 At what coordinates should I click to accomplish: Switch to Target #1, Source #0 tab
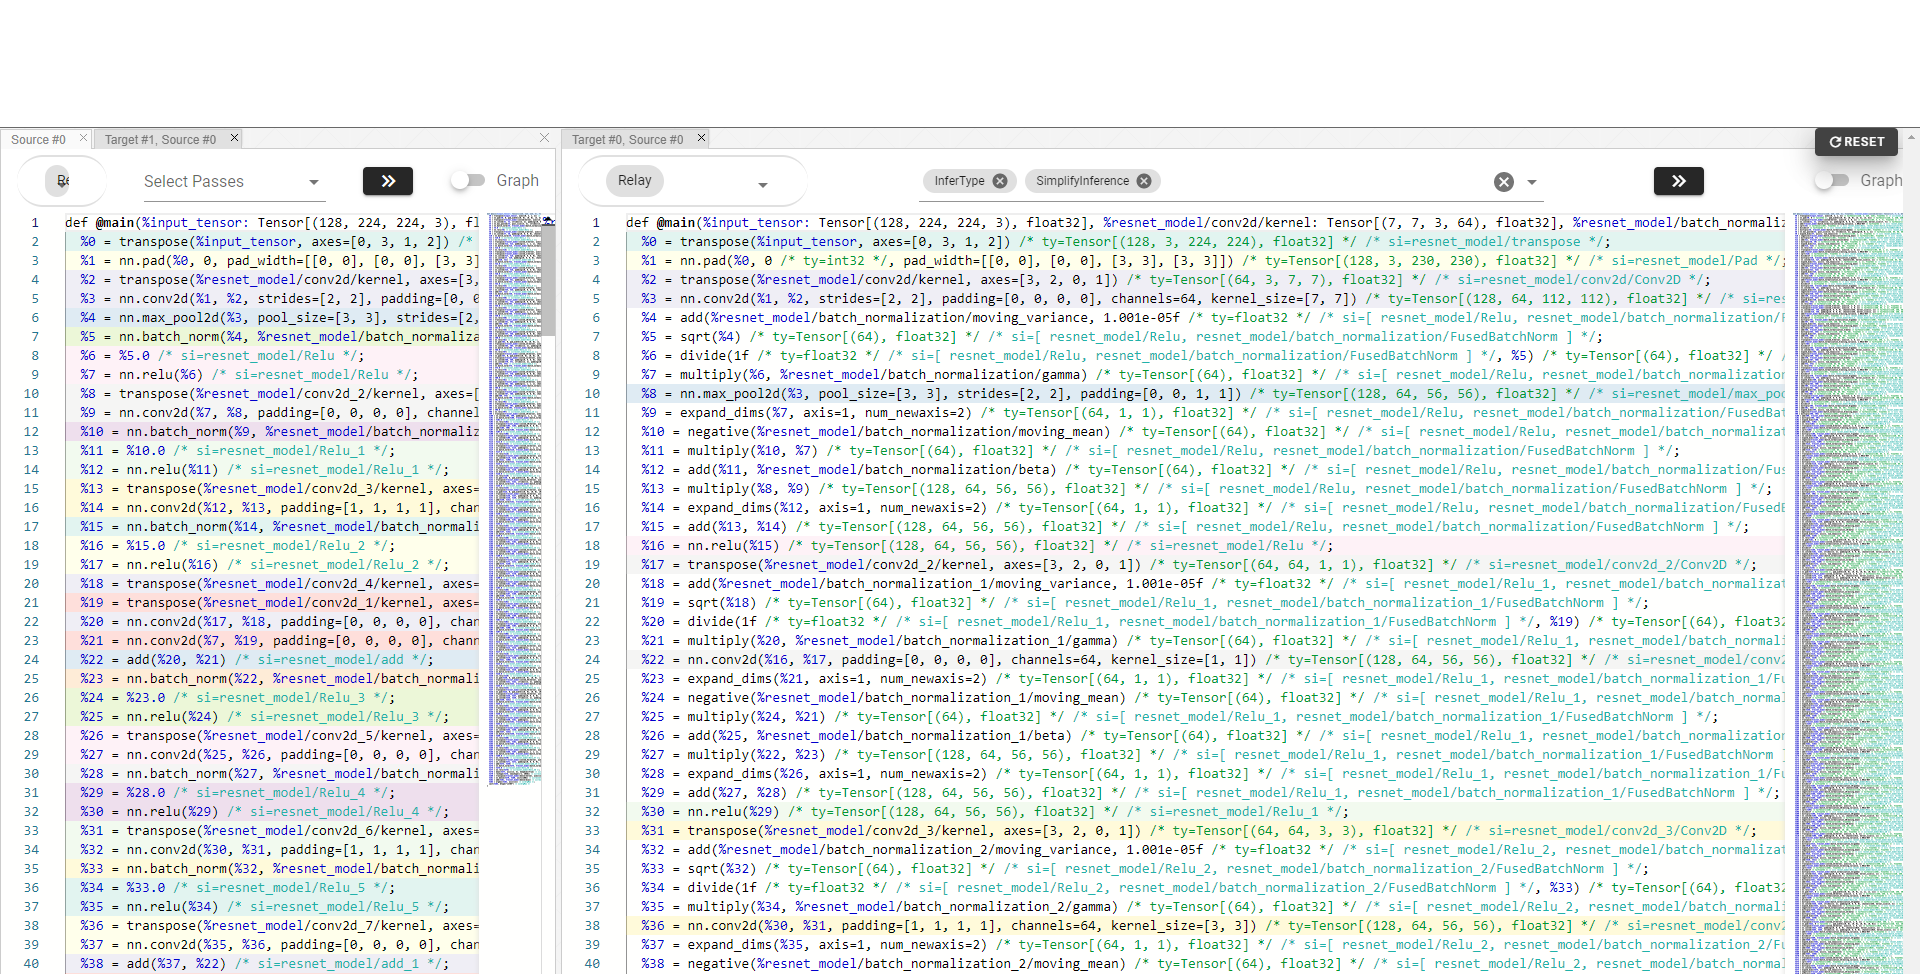click(x=160, y=140)
